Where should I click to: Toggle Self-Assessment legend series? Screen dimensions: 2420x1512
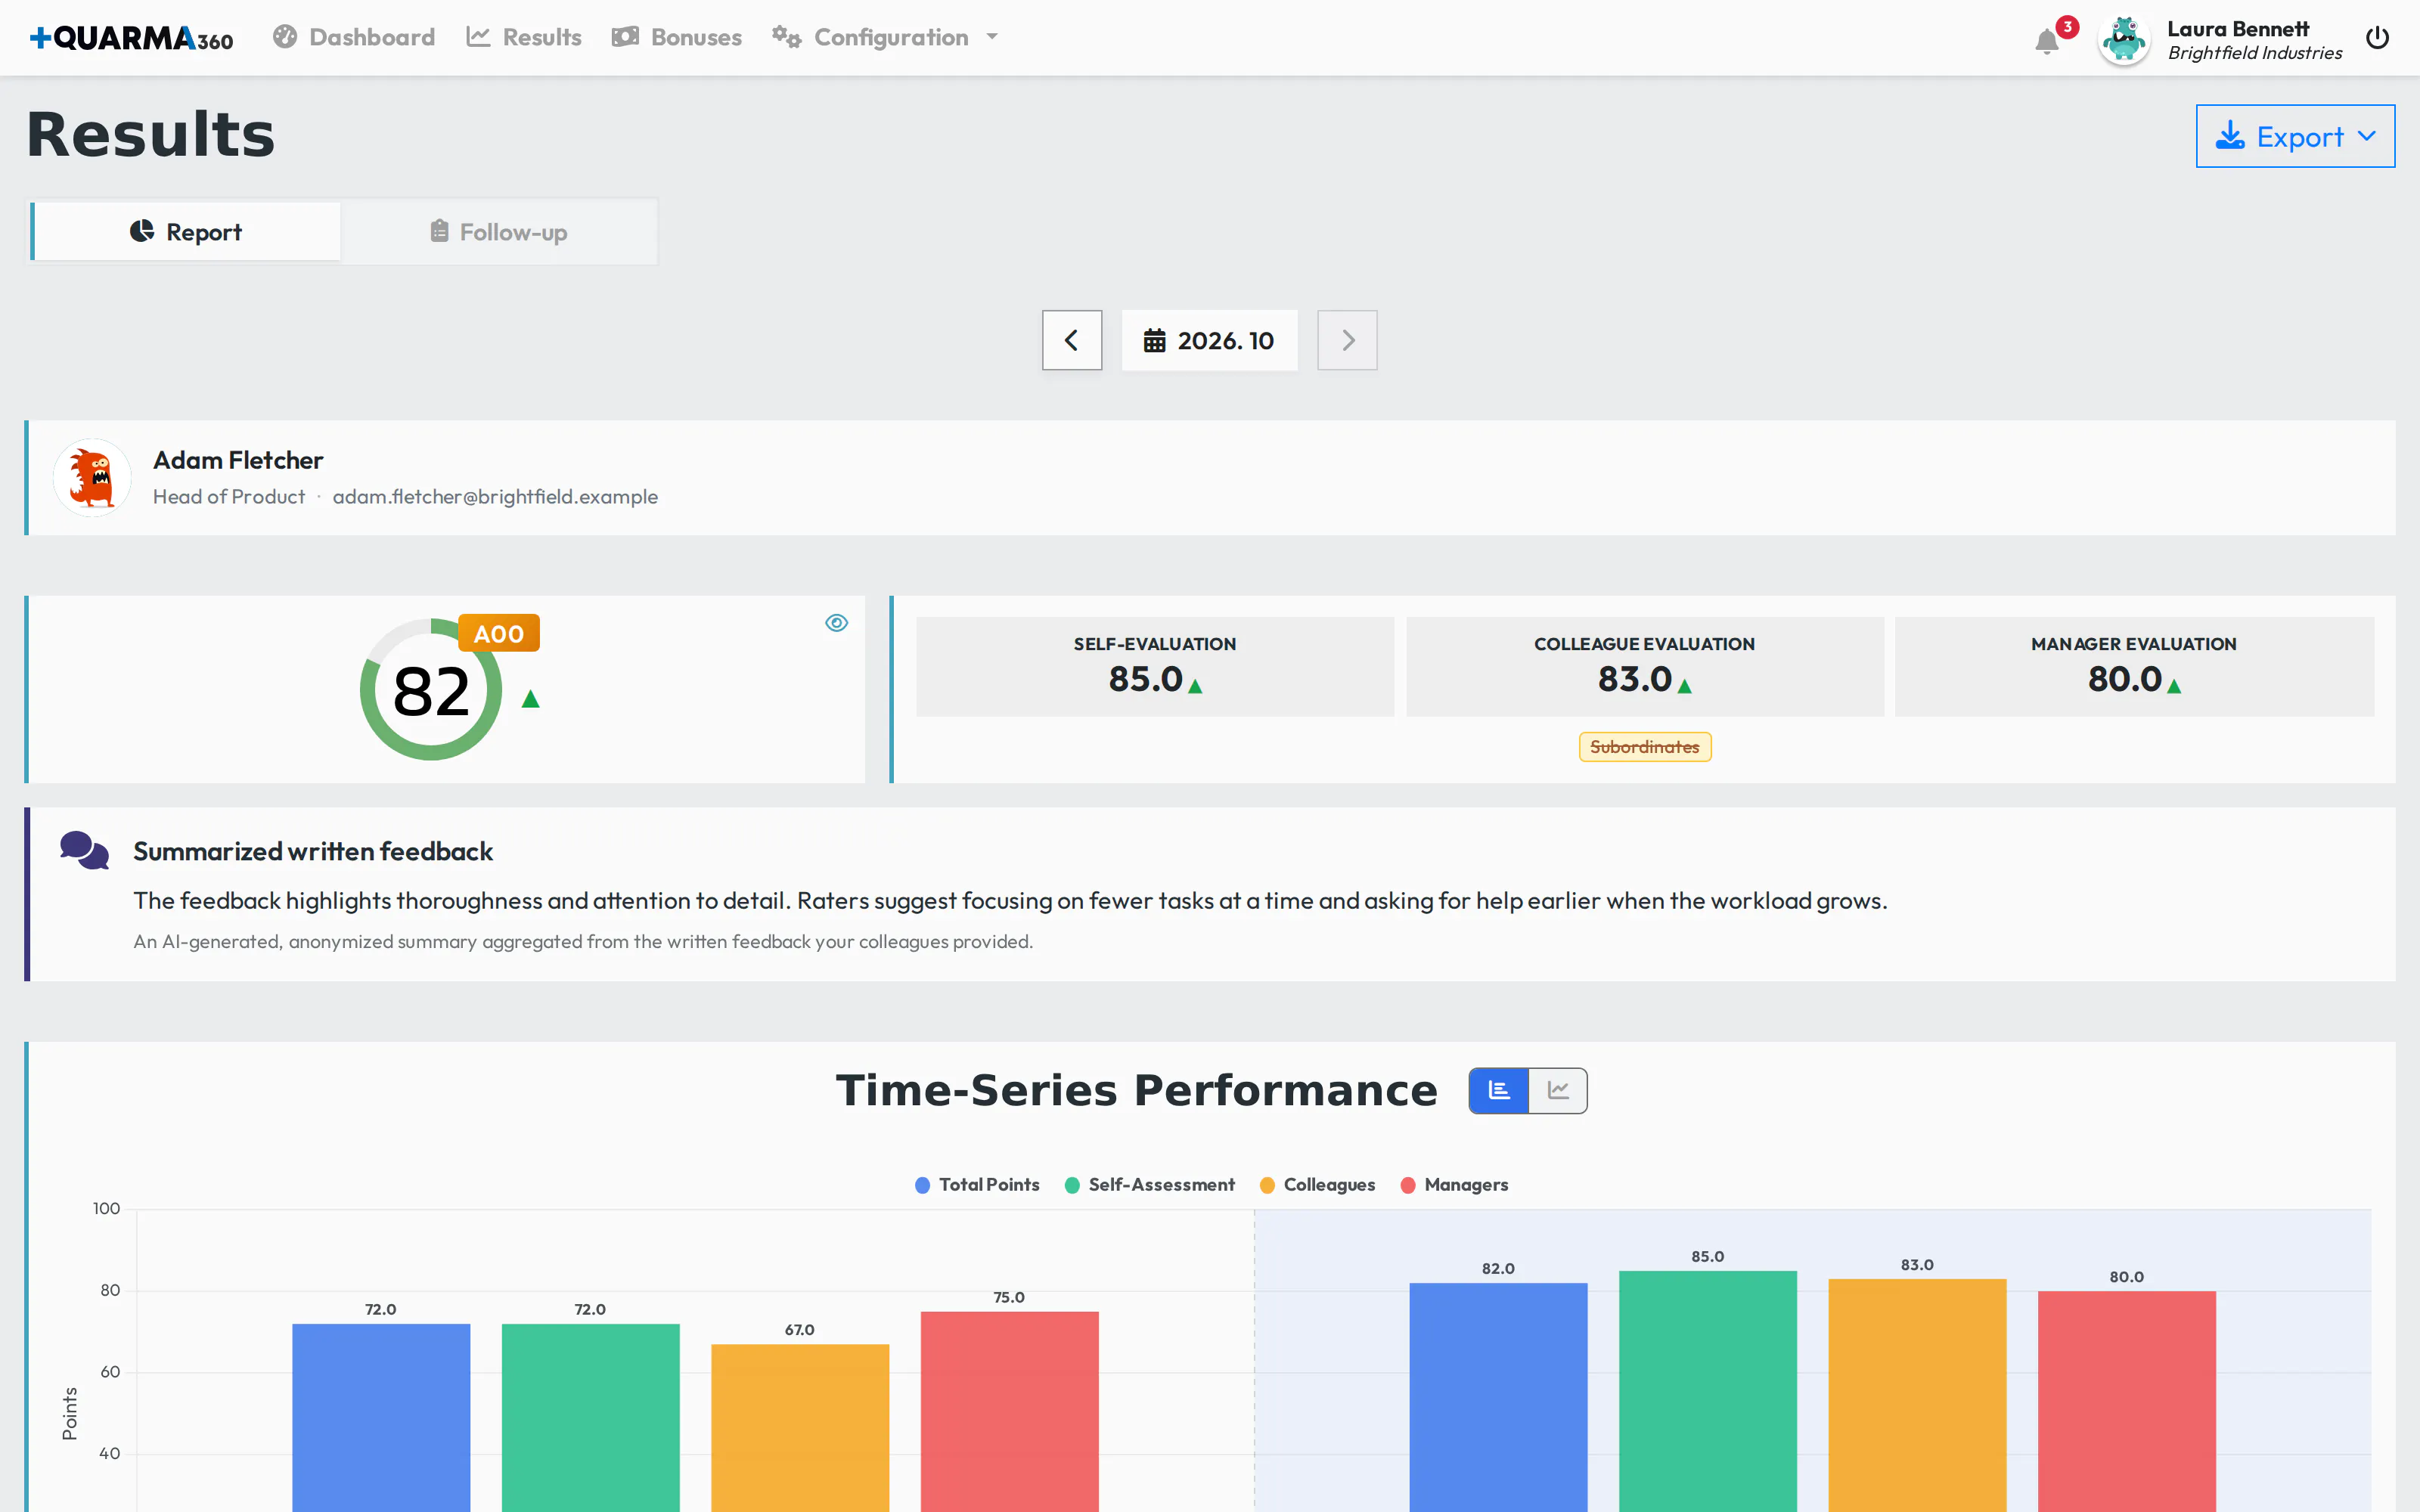(x=1150, y=1185)
